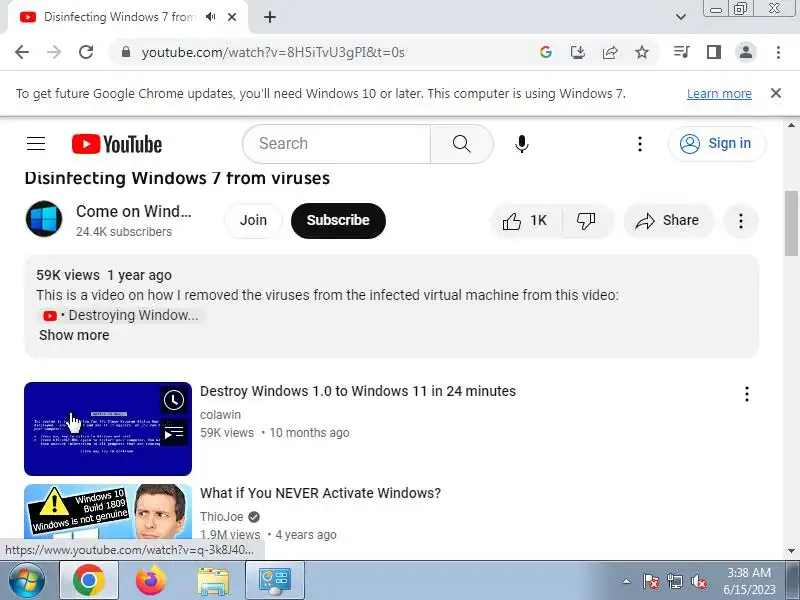Click Destroy Windows 1.0 to Windows 11 title
The width and height of the screenshot is (800, 600).
click(358, 391)
